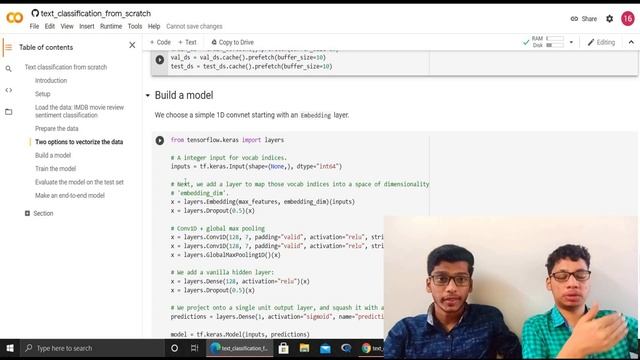This screenshot has width=640, height=360.
Task: Open the search sidebar icon
Action: pos(9,69)
